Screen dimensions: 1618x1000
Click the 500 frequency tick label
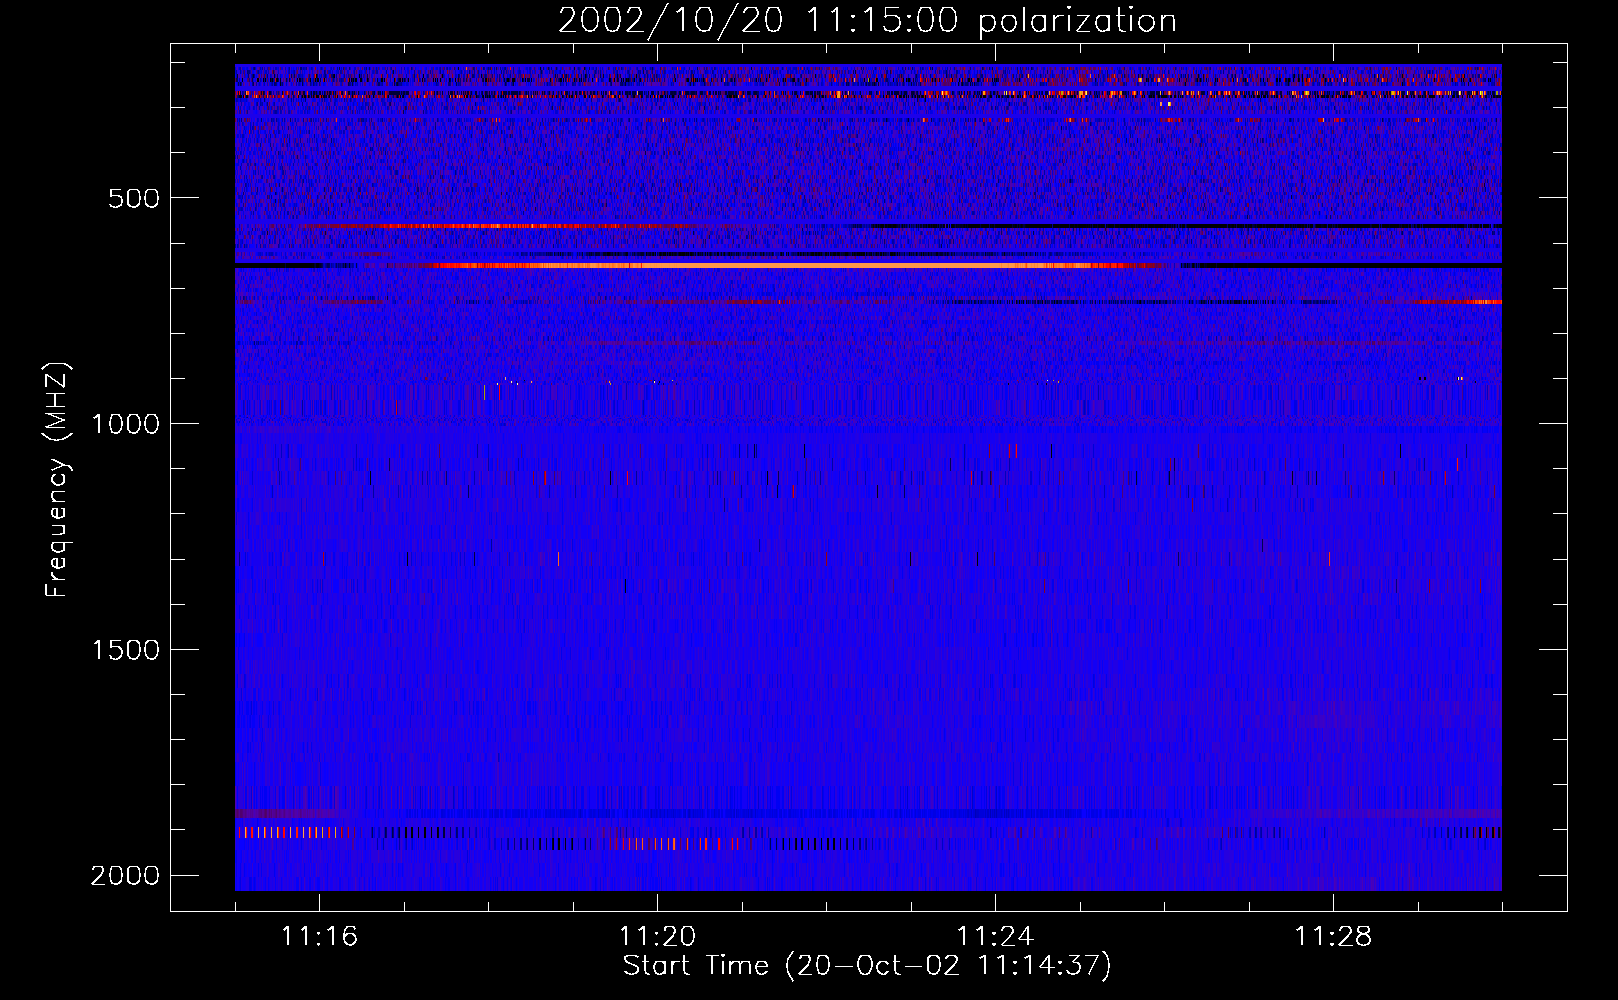[134, 198]
